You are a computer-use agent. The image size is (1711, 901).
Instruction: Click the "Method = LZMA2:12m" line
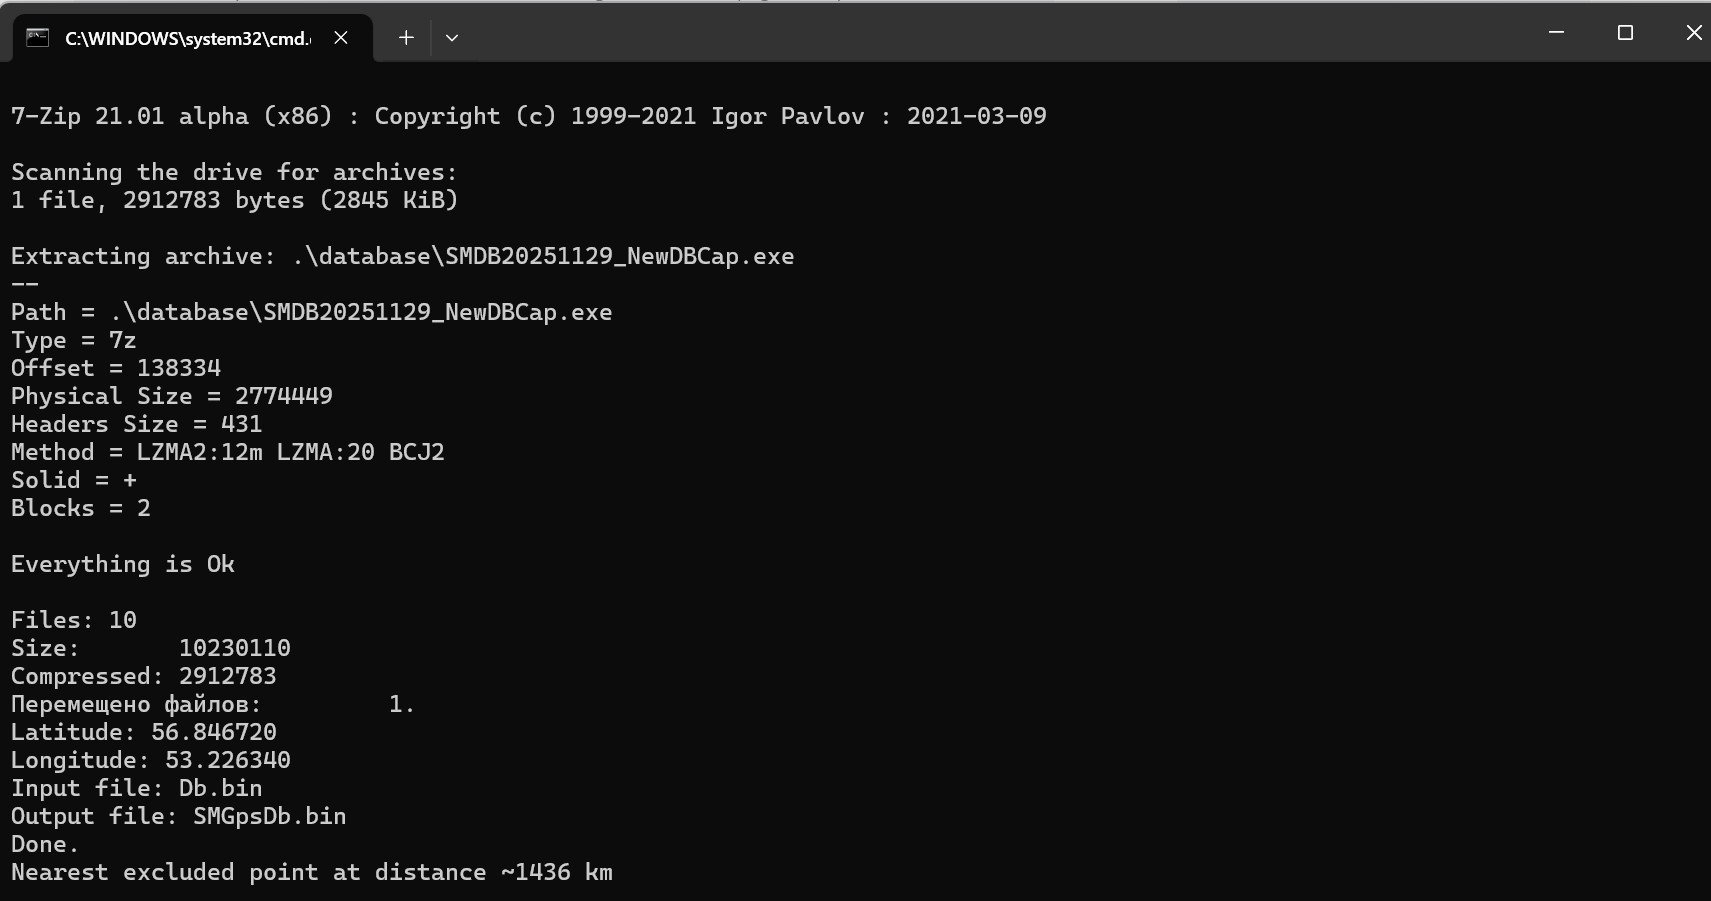228,452
